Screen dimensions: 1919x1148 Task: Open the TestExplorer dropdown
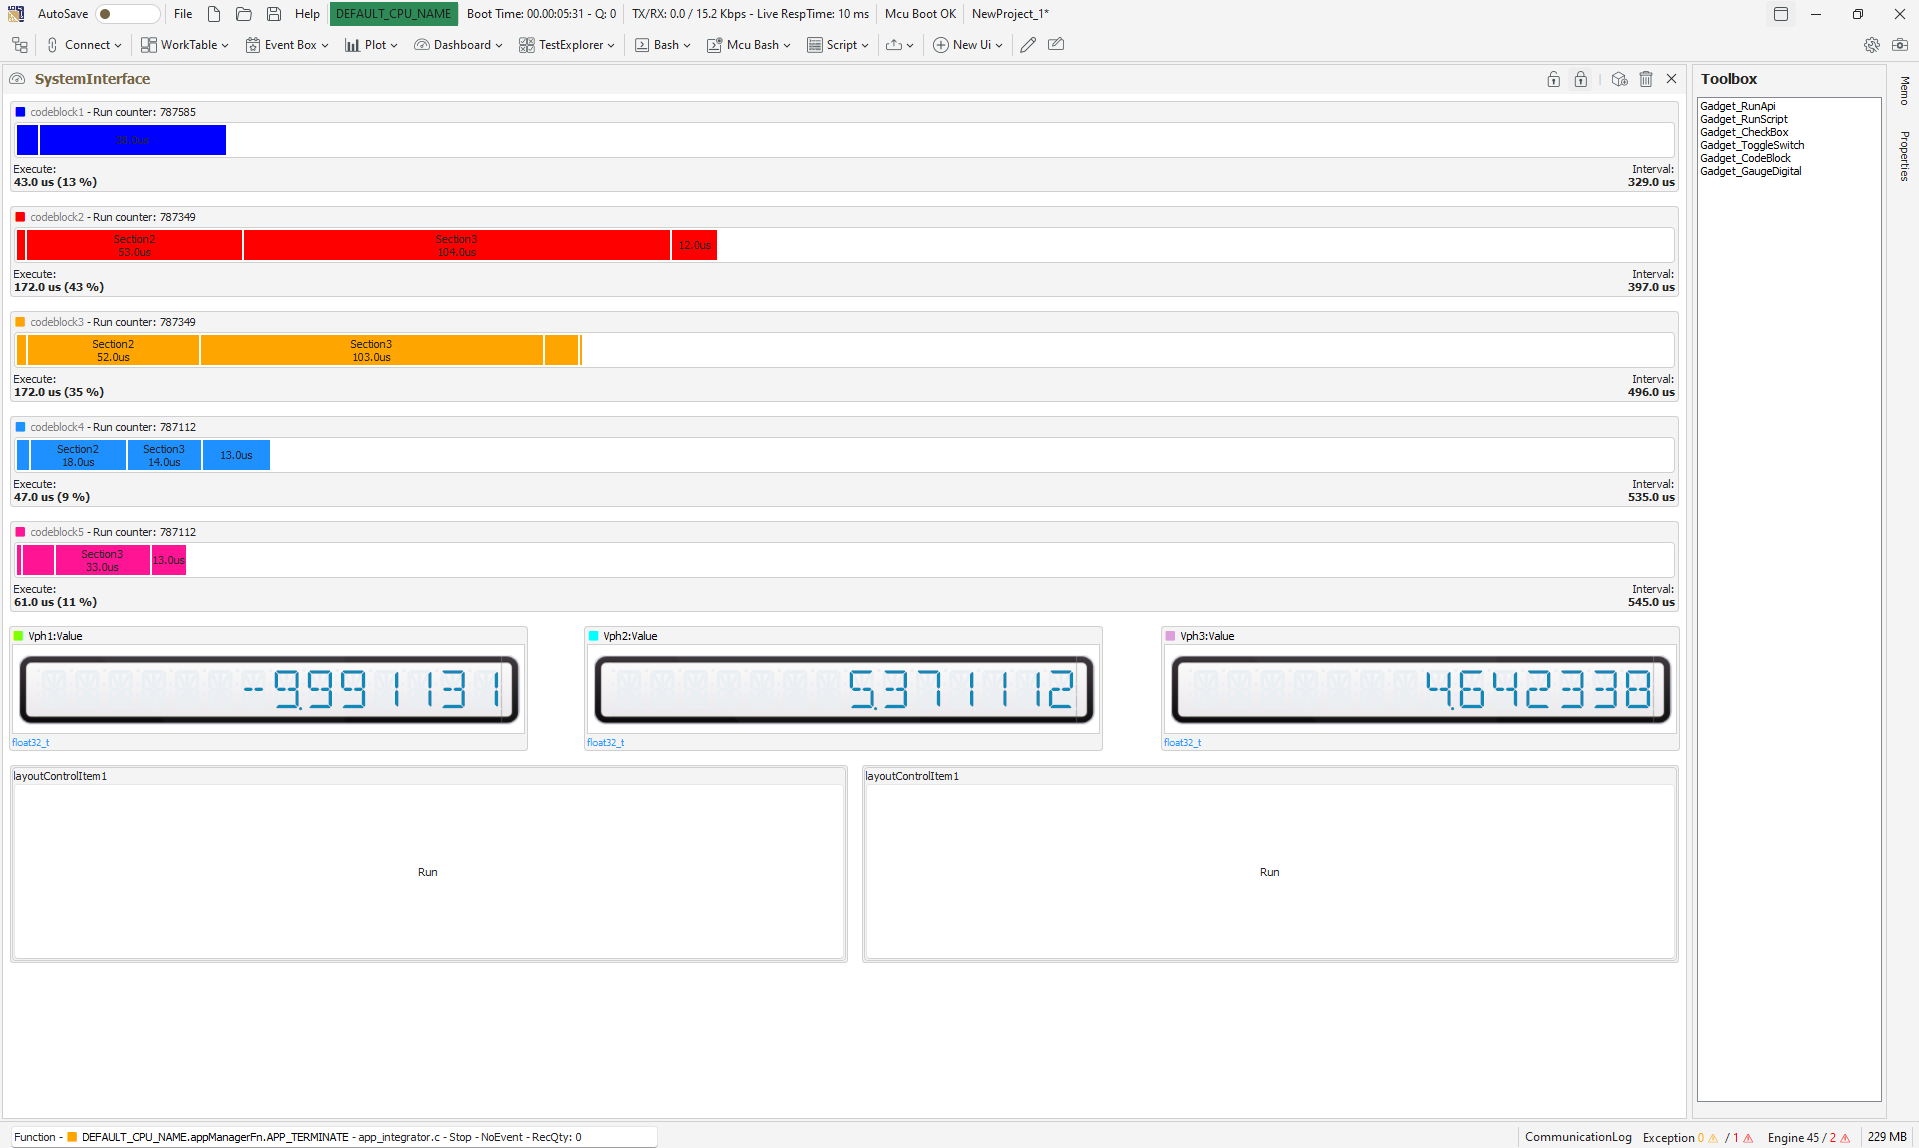[567, 45]
